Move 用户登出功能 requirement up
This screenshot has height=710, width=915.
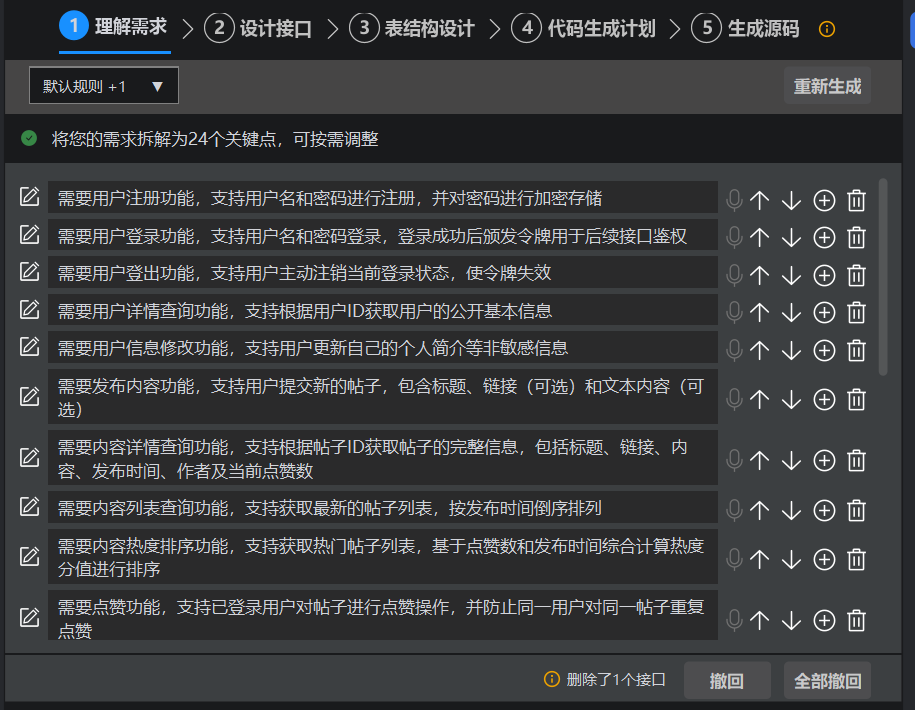(x=759, y=275)
